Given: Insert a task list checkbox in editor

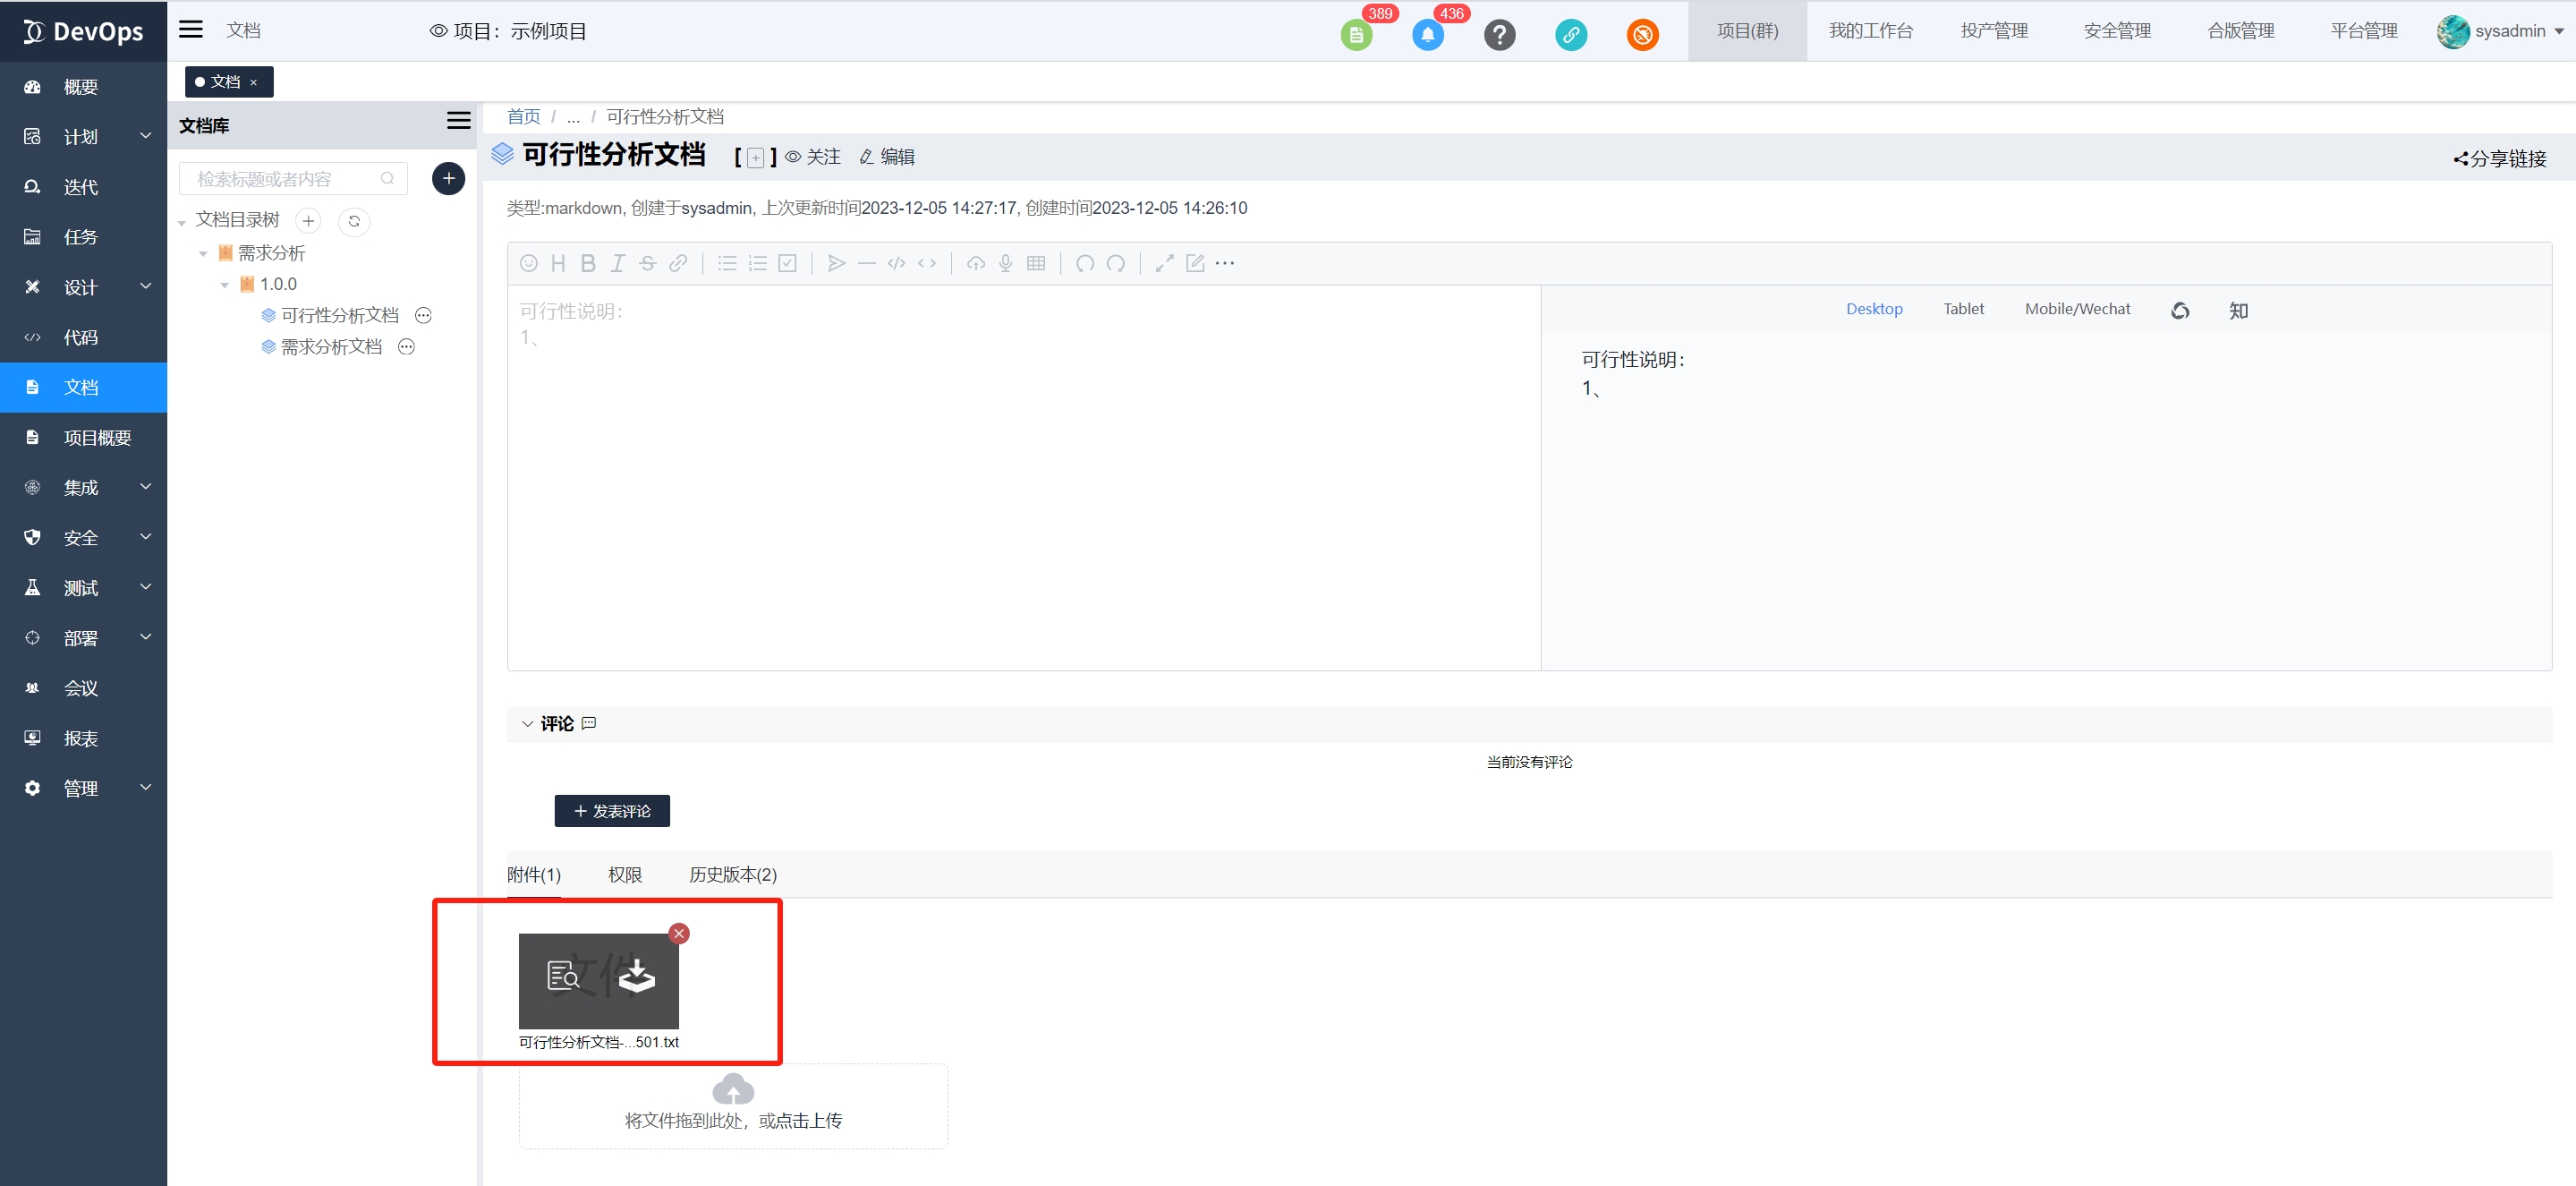Looking at the screenshot, I should [787, 263].
